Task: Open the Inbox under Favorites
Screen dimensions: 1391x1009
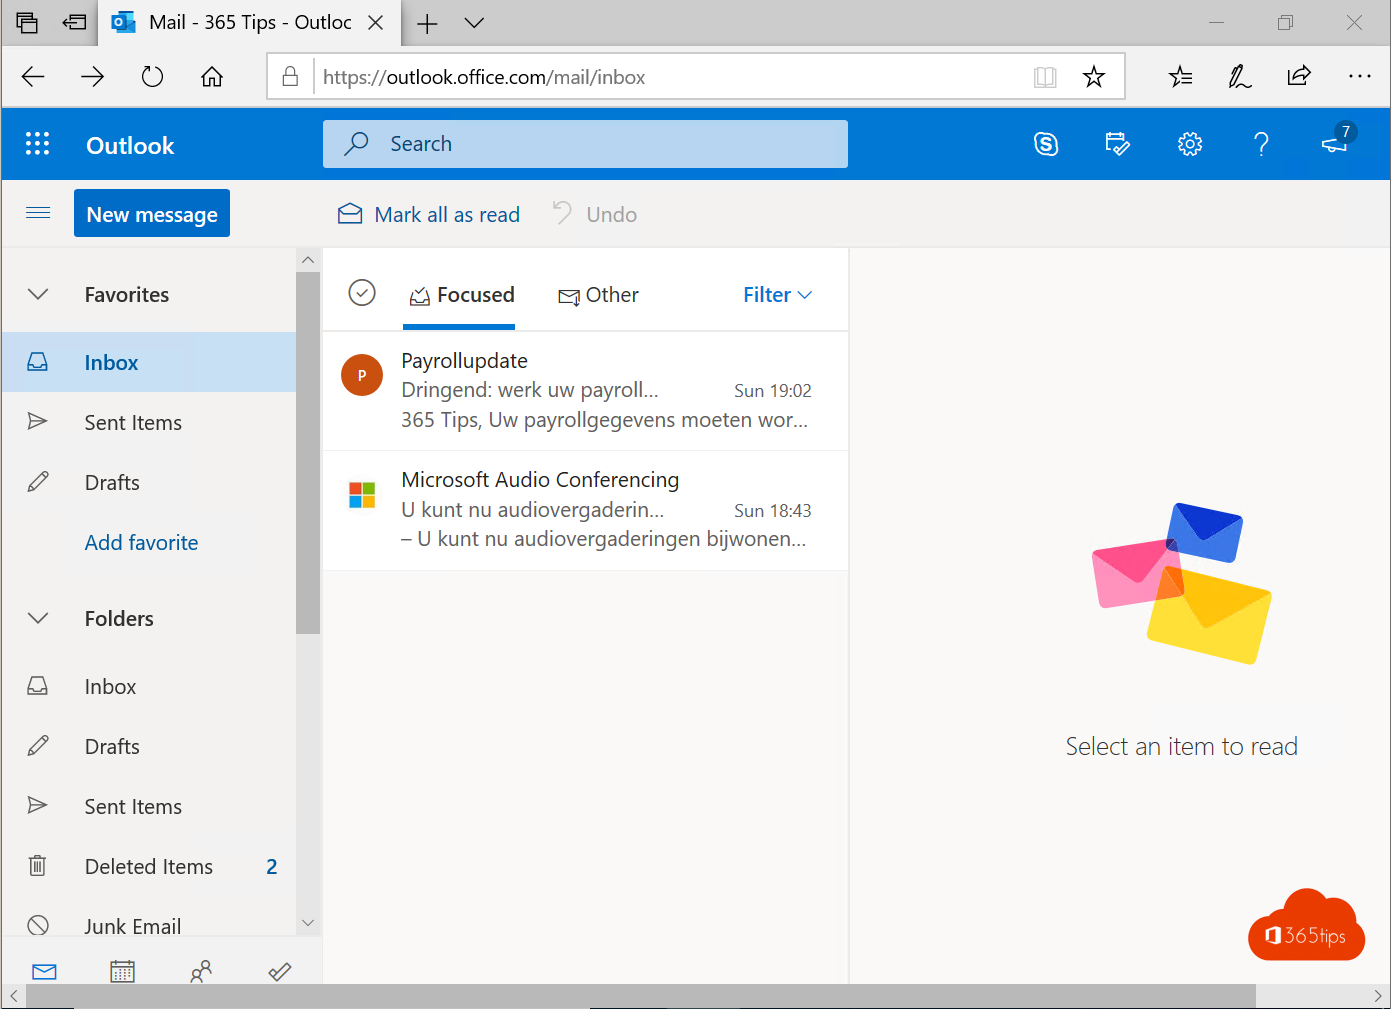Action: 149,362
